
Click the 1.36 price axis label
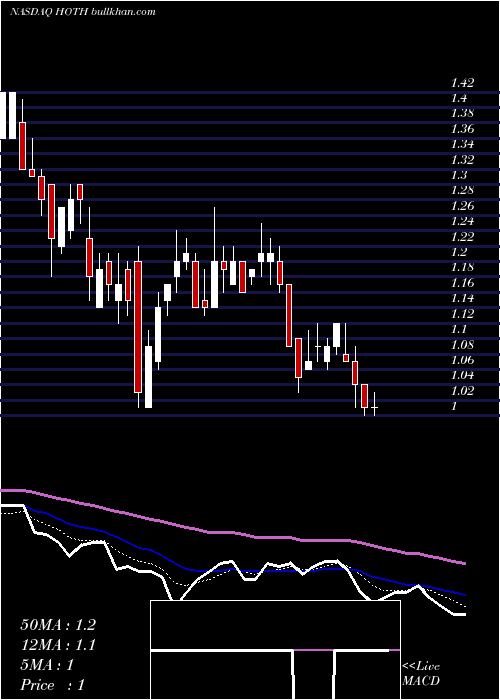pyautogui.click(x=462, y=129)
